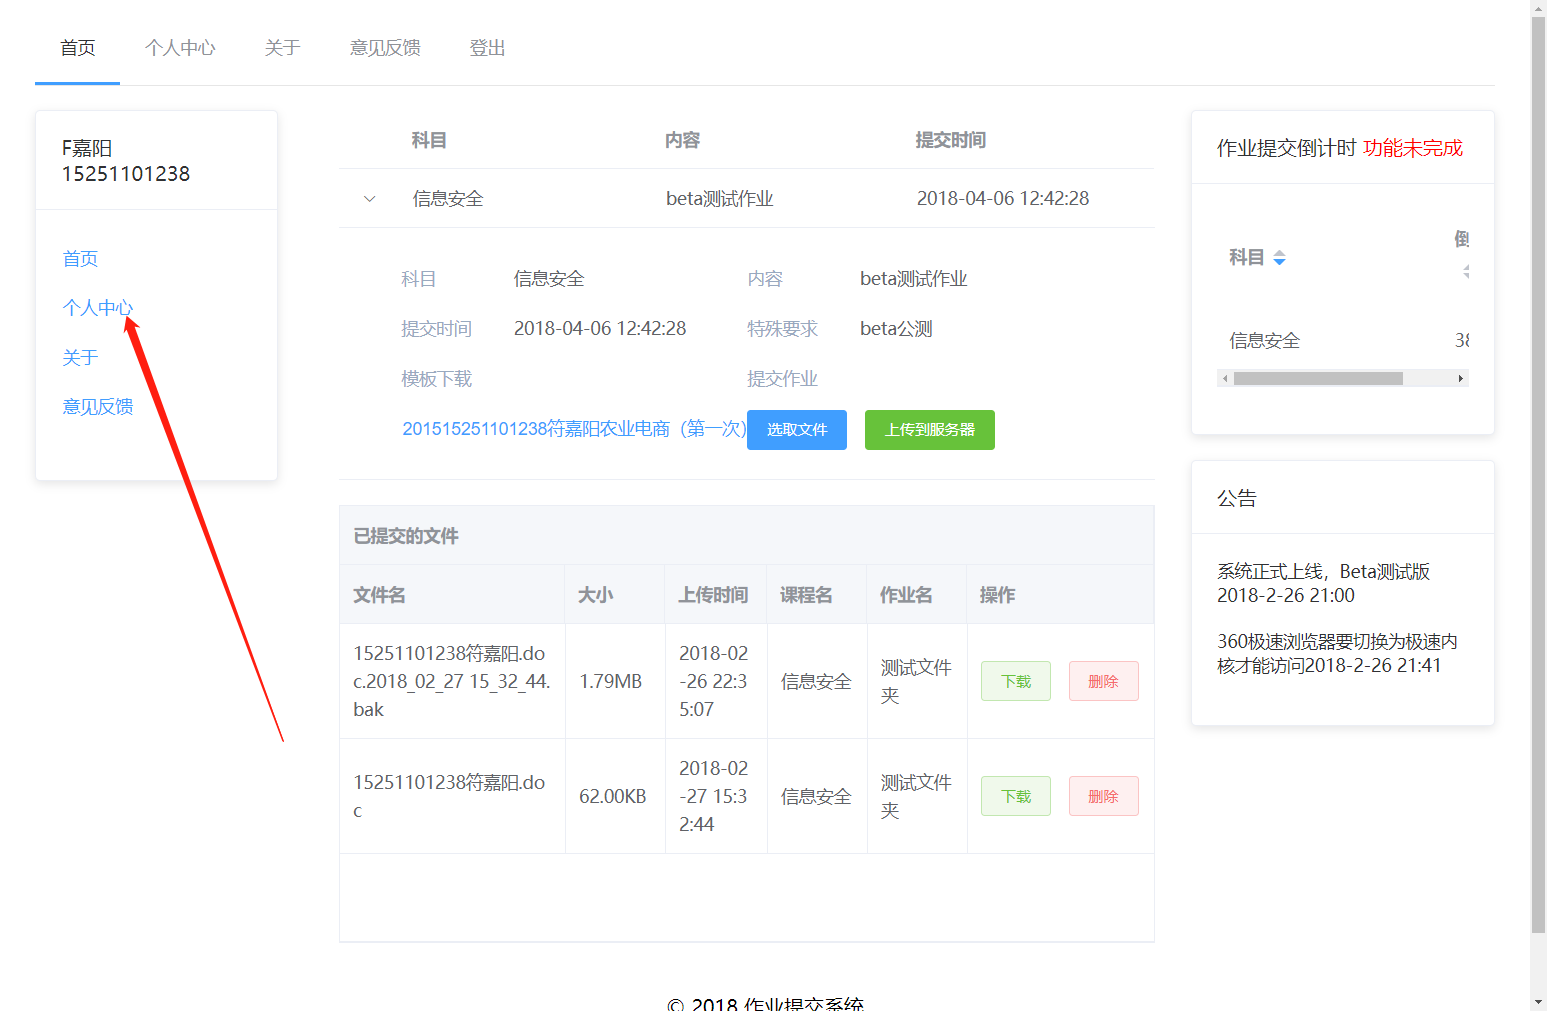The width and height of the screenshot is (1547, 1011).
Task: Open 意见反馈 sidebar link
Action: pos(98,407)
